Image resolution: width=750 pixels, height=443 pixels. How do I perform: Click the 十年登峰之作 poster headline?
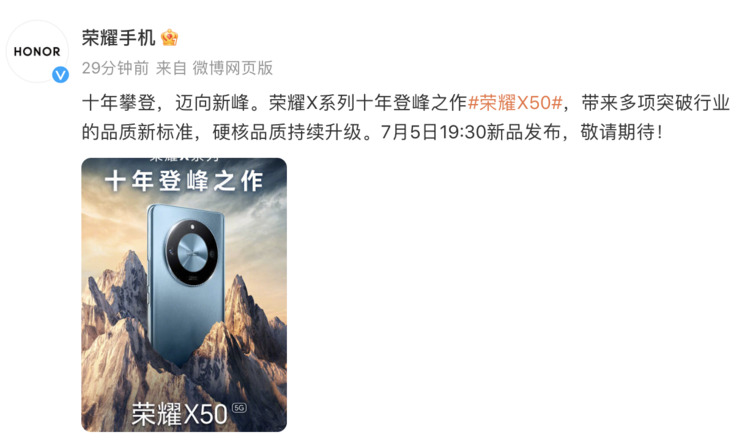point(184,181)
